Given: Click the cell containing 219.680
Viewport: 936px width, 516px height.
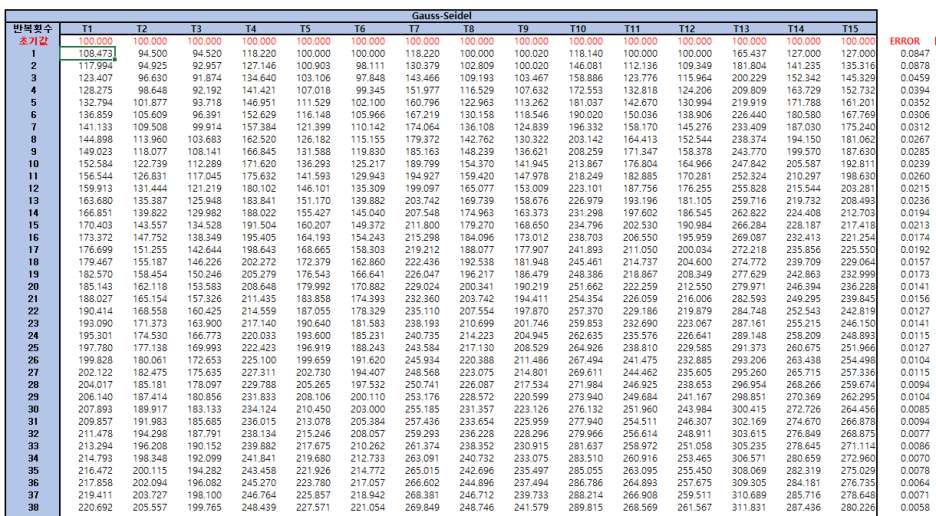Looking at the screenshot, I should tap(305, 459).
